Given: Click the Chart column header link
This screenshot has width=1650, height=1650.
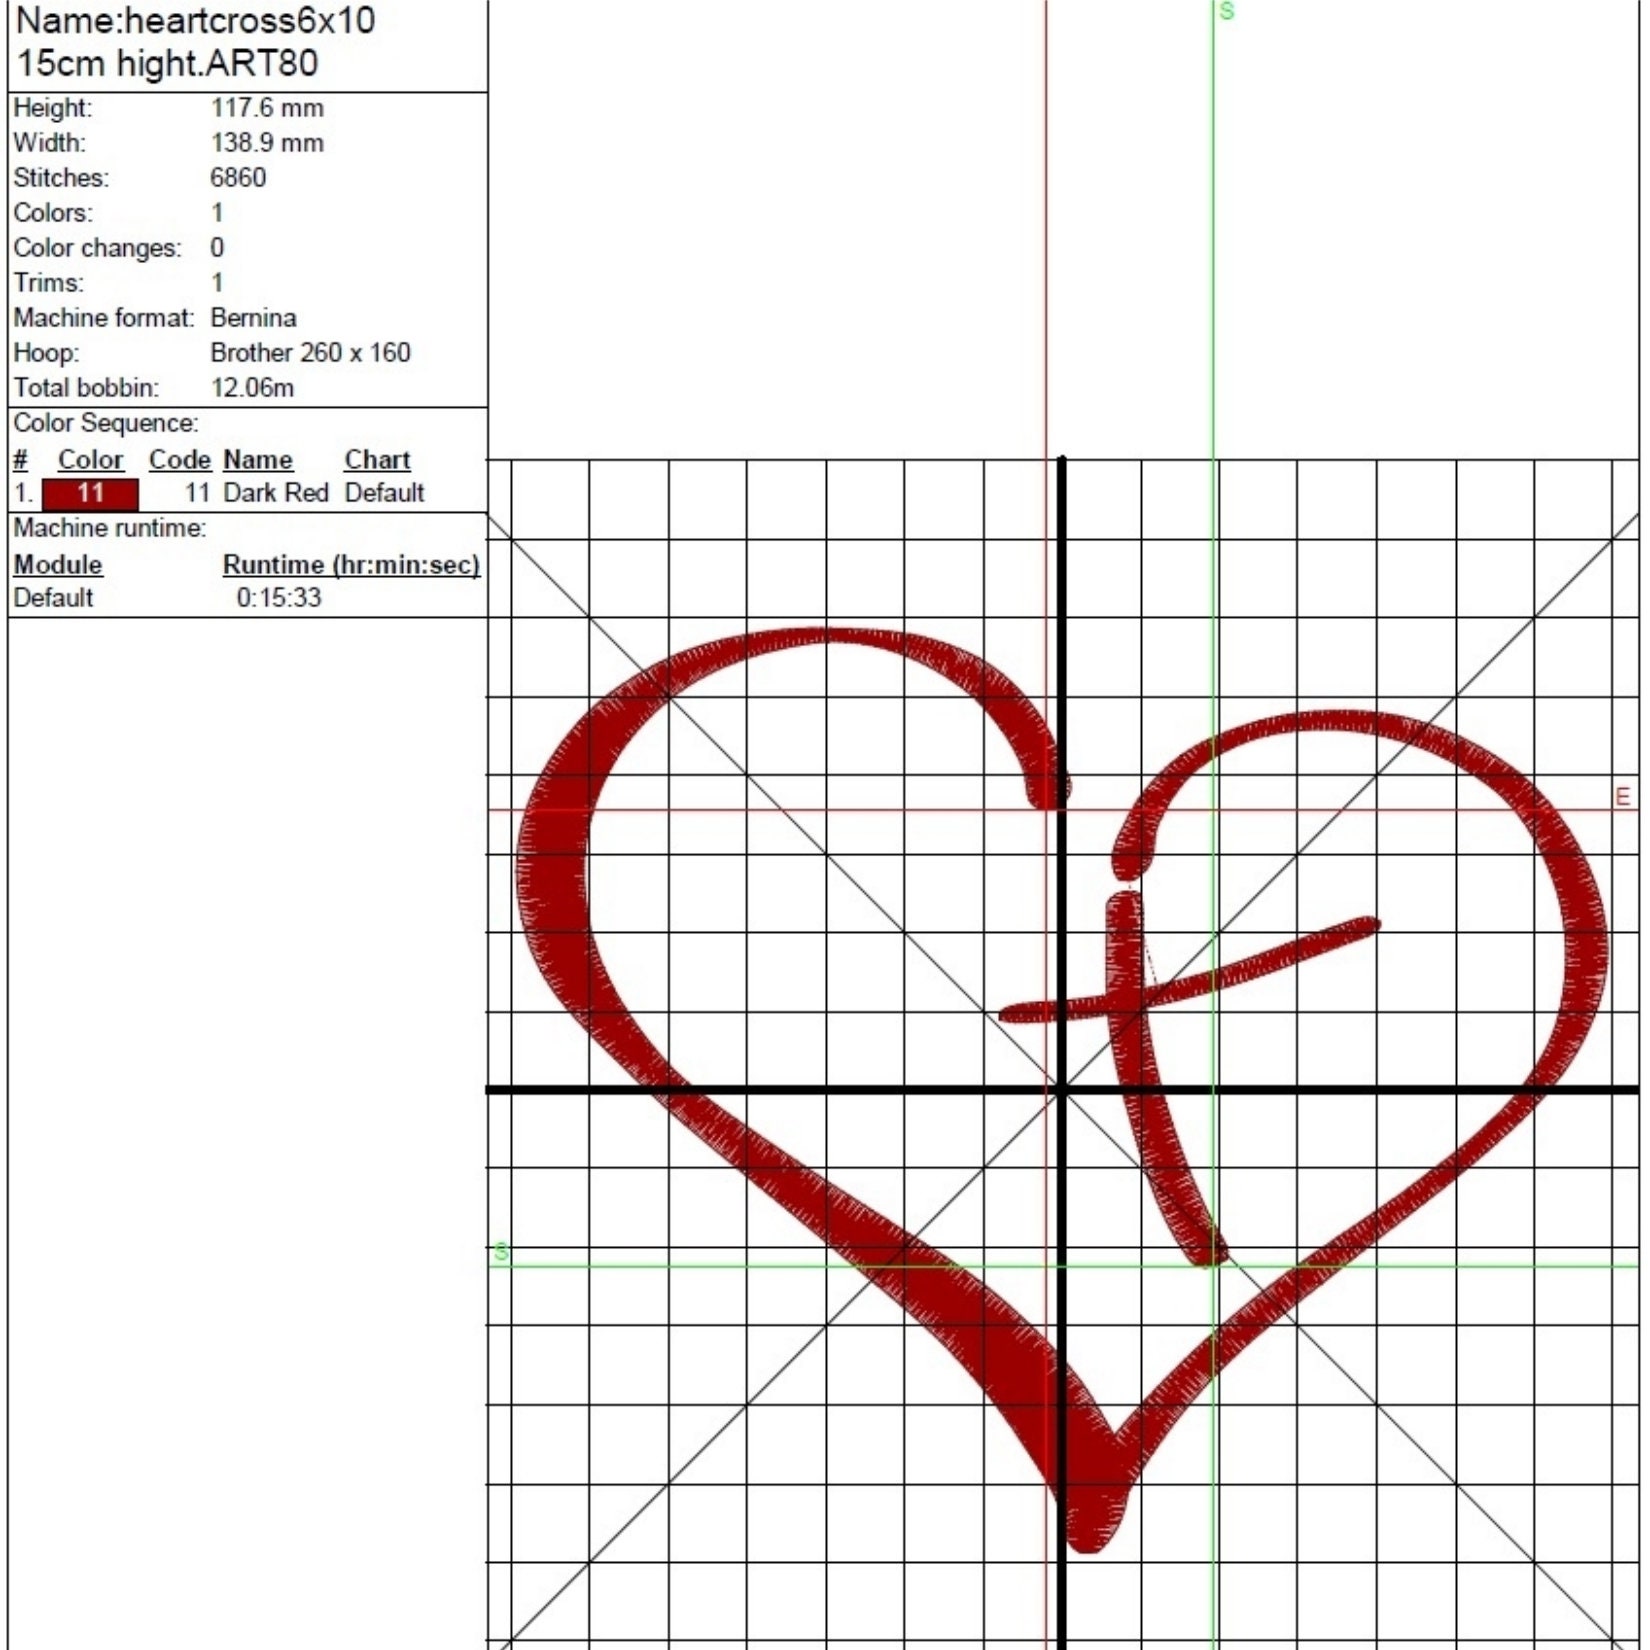Looking at the screenshot, I should [x=376, y=459].
